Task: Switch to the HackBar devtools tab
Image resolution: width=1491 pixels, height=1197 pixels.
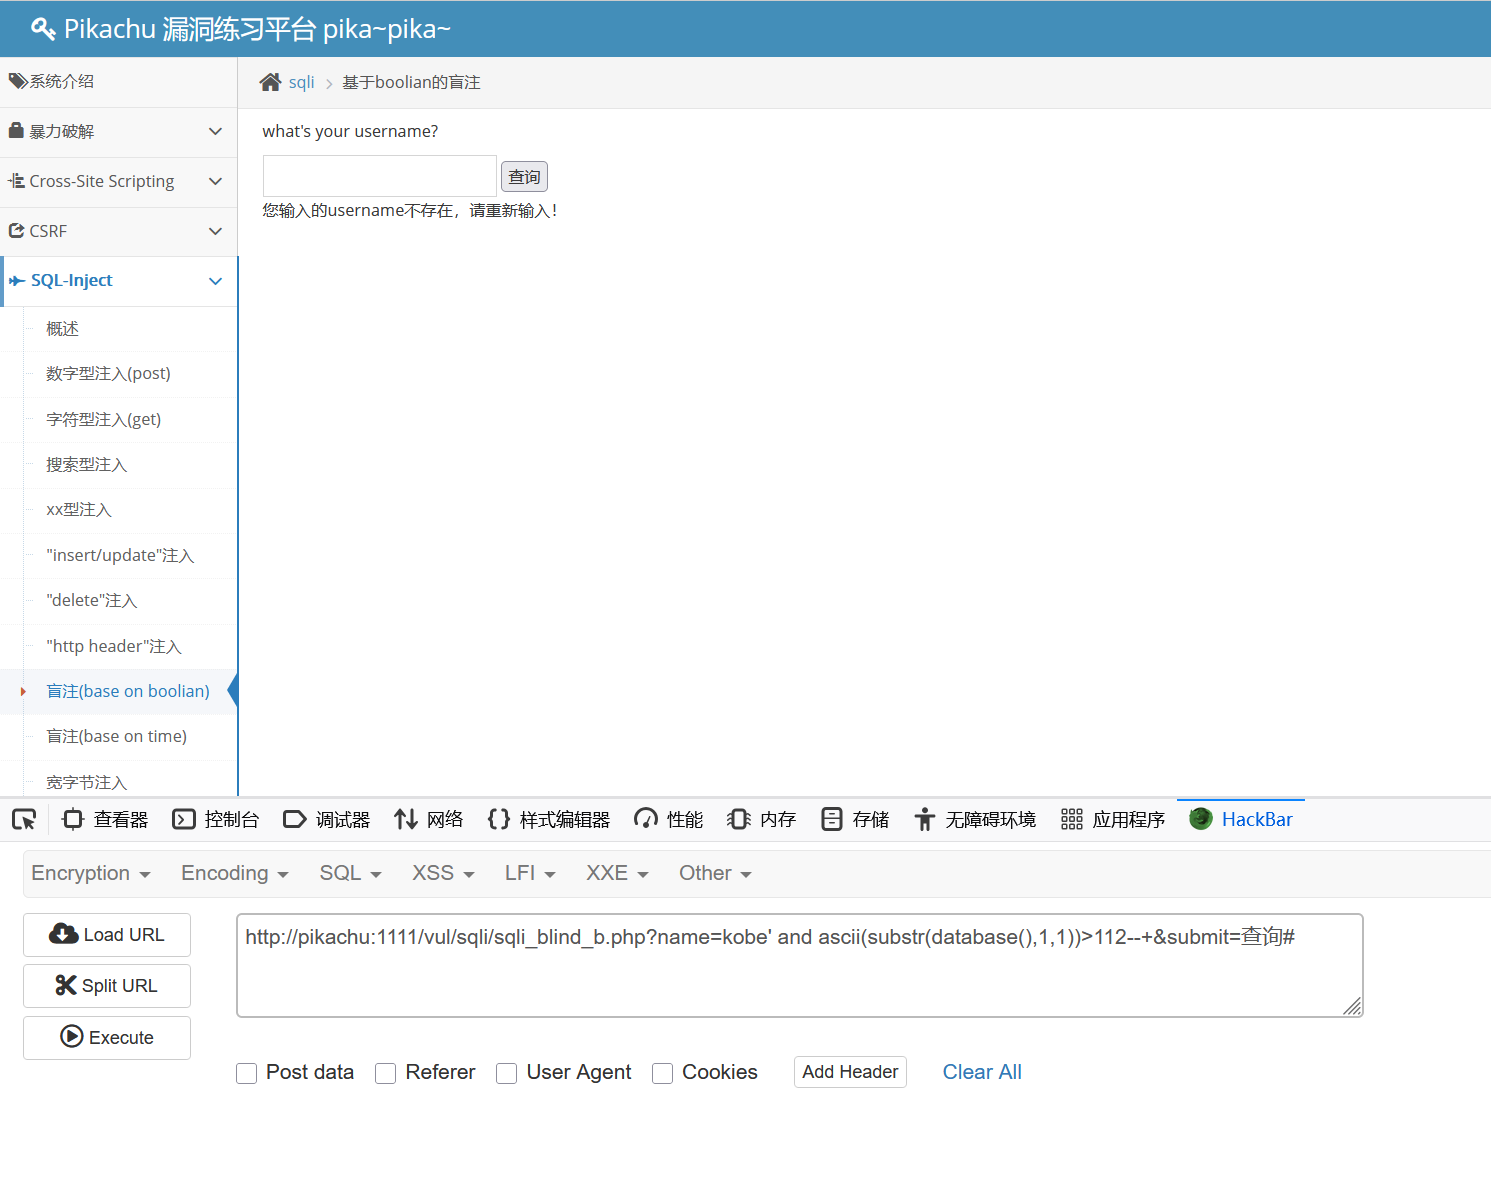Action: 1241,819
